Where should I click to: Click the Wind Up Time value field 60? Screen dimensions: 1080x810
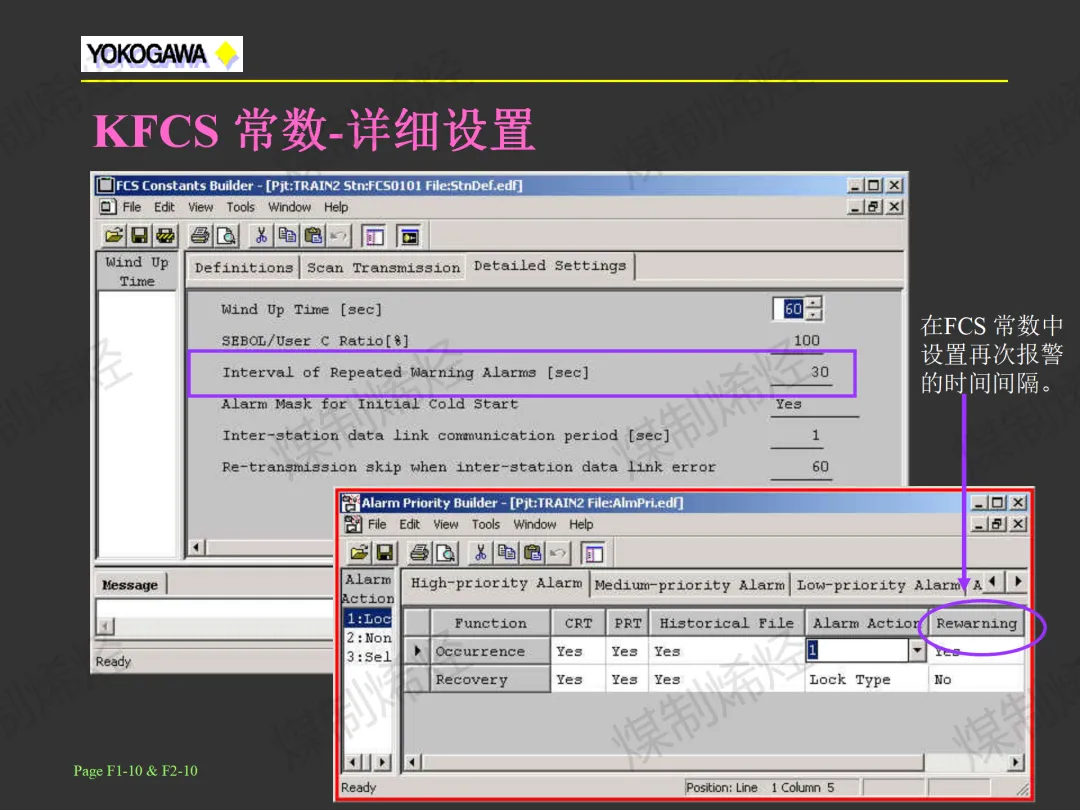click(789, 309)
